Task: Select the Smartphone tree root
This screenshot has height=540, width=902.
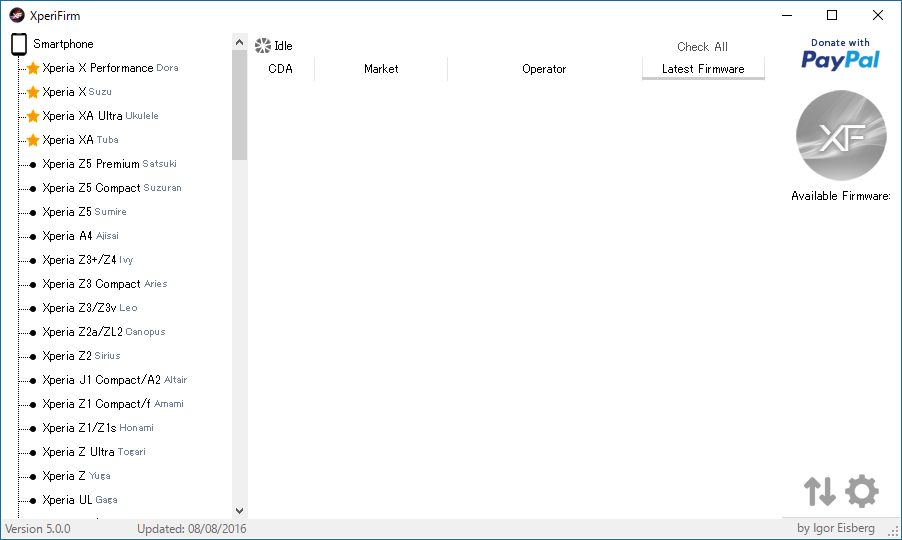Action: [x=63, y=44]
